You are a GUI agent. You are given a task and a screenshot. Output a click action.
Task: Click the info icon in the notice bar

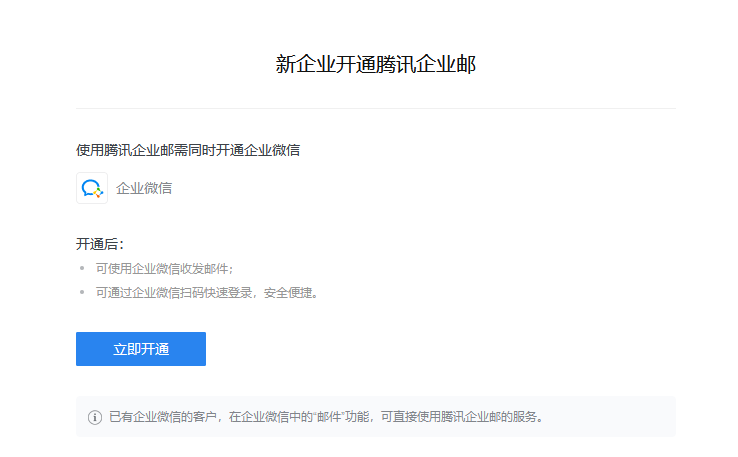[x=95, y=417]
